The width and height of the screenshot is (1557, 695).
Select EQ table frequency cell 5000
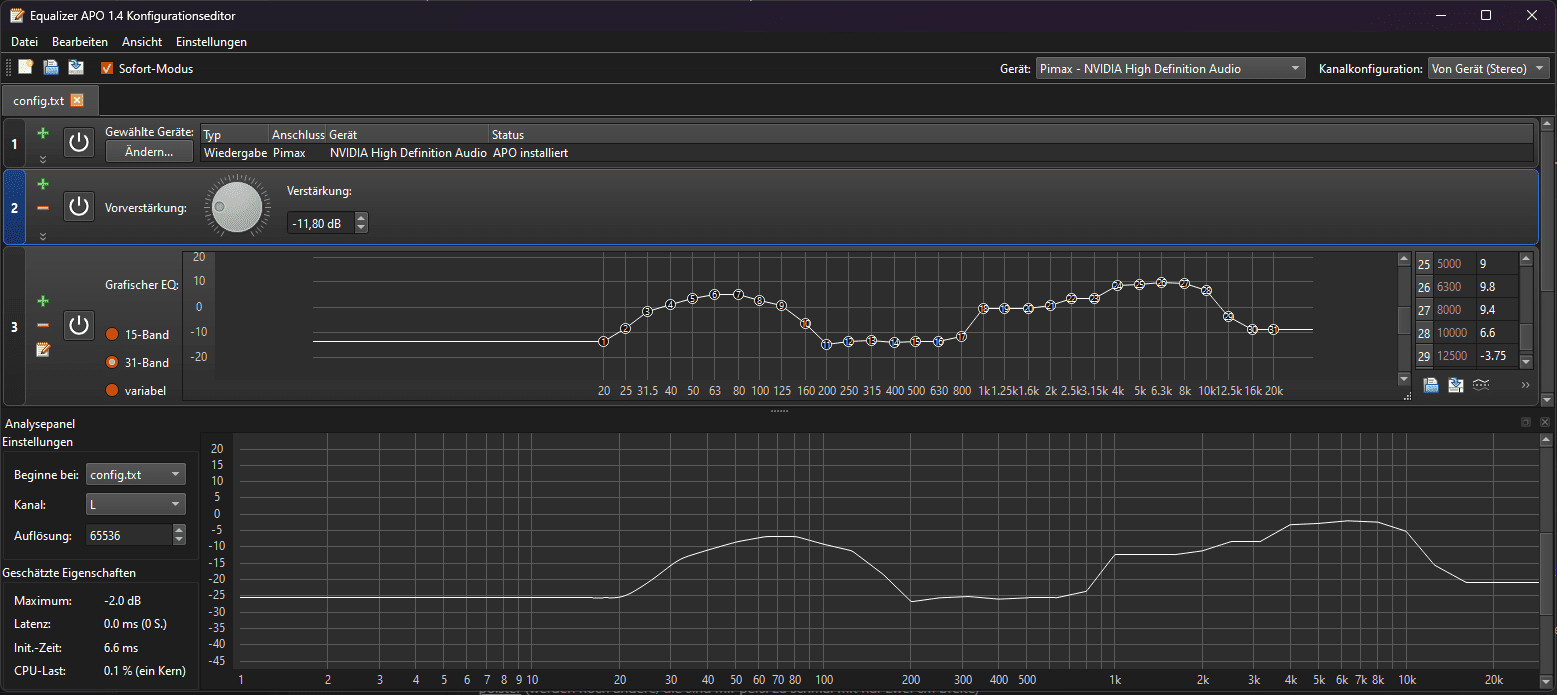[1454, 264]
